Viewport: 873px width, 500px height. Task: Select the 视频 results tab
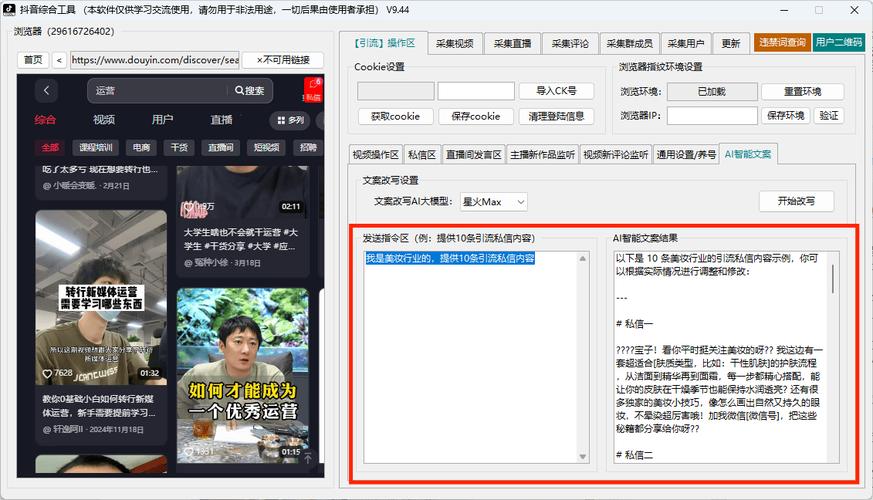pyautogui.click(x=104, y=120)
